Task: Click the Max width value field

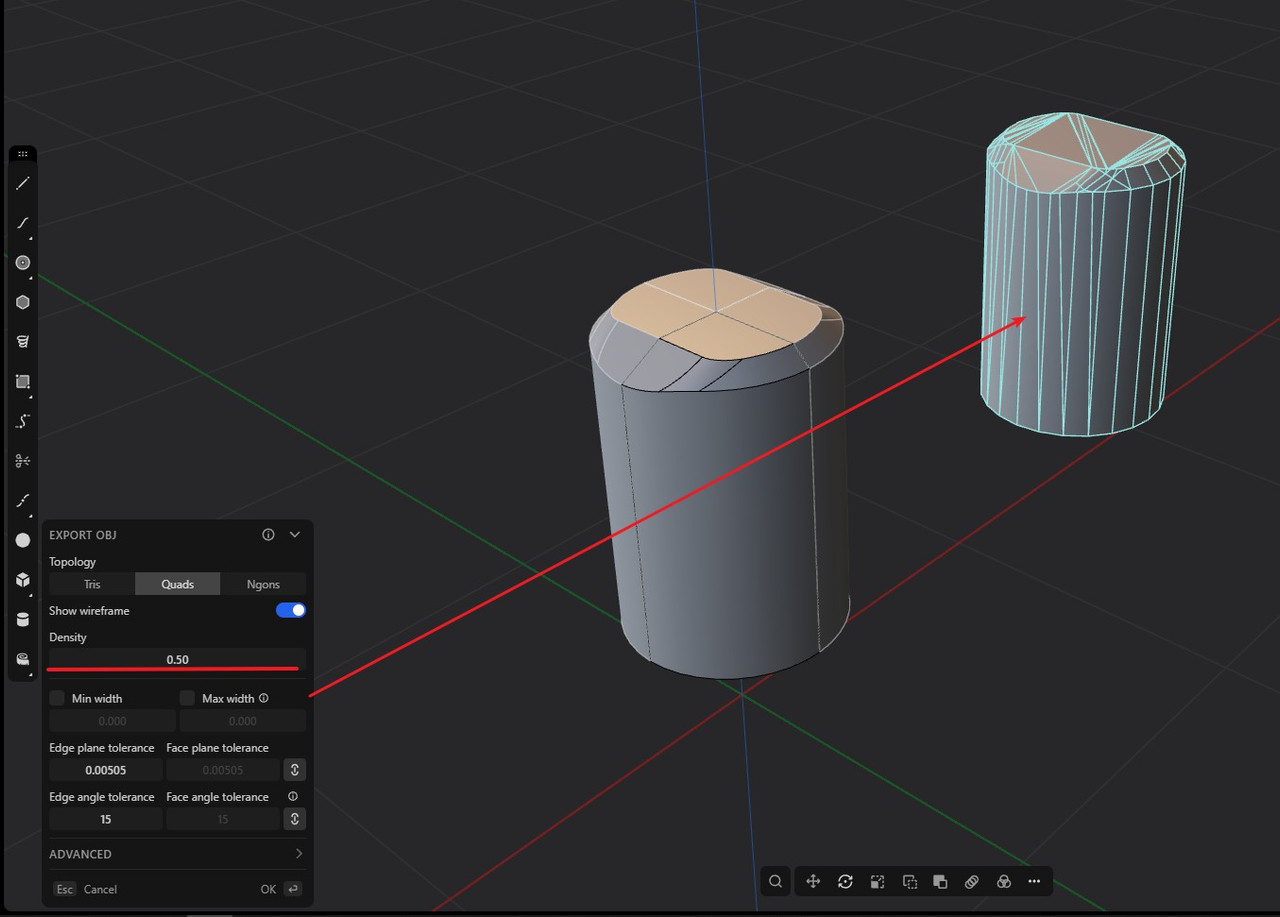Action: (x=243, y=721)
